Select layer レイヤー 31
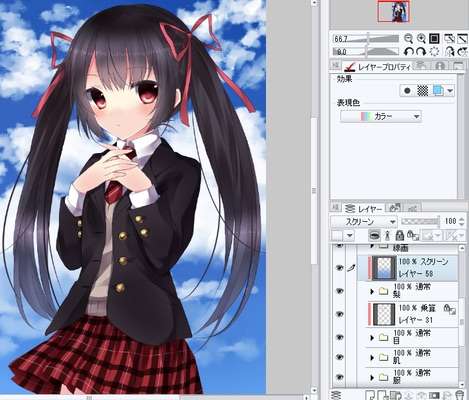The width and height of the screenshot is (469, 400). [x=408, y=314]
